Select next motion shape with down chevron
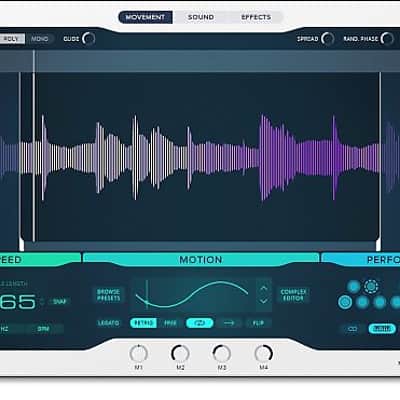Image resolution: width=400 pixels, height=400 pixels. (264, 301)
